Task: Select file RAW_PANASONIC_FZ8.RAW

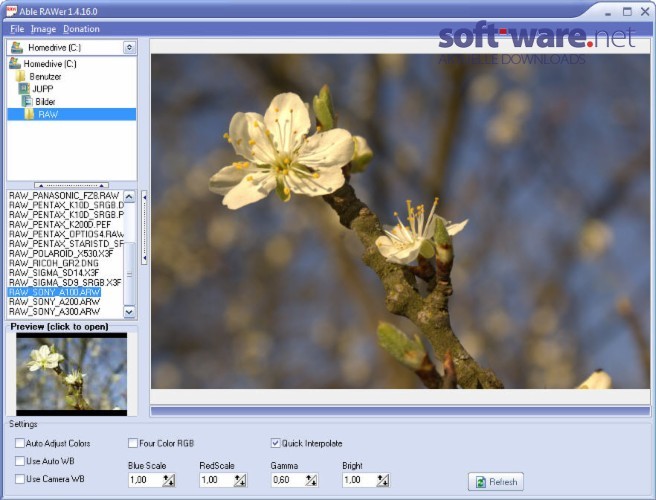Action: pos(64,195)
